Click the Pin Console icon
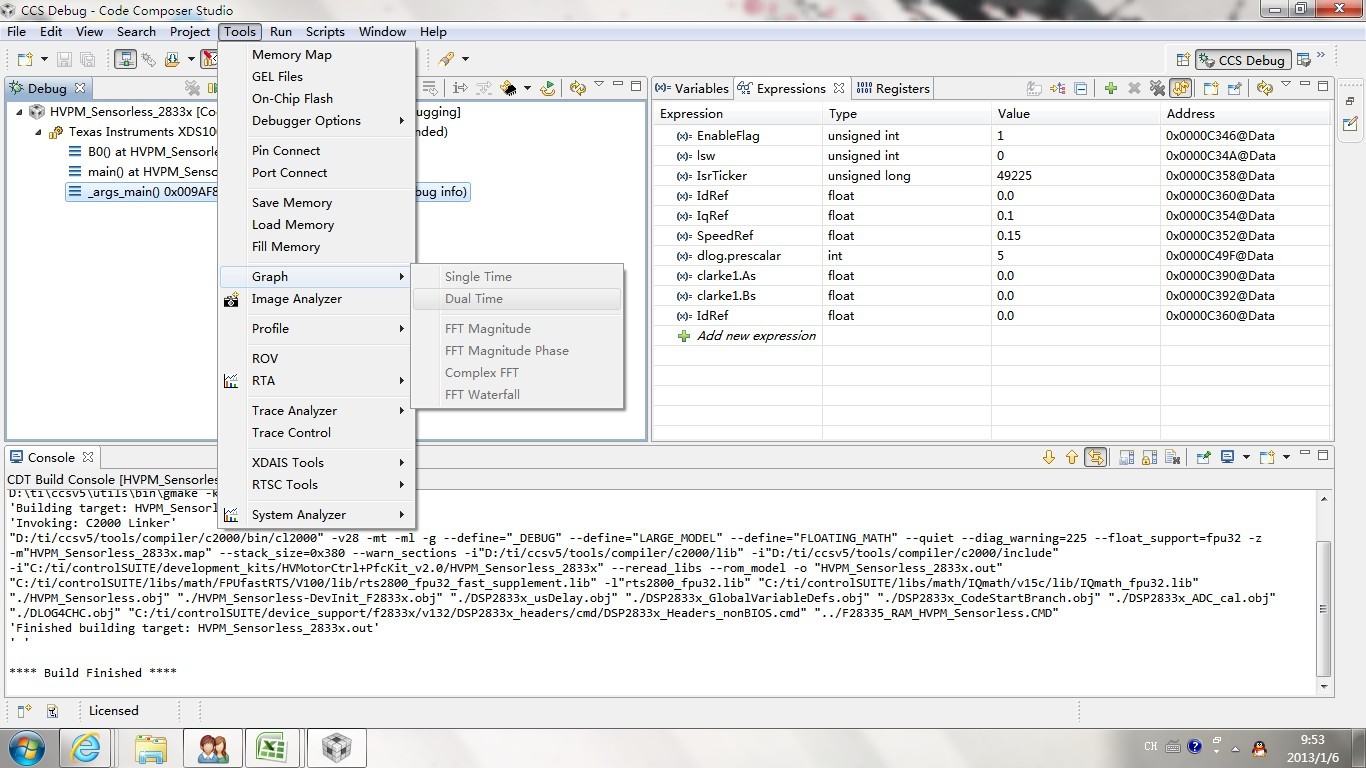1366x768 pixels. click(x=1203, y=457)
